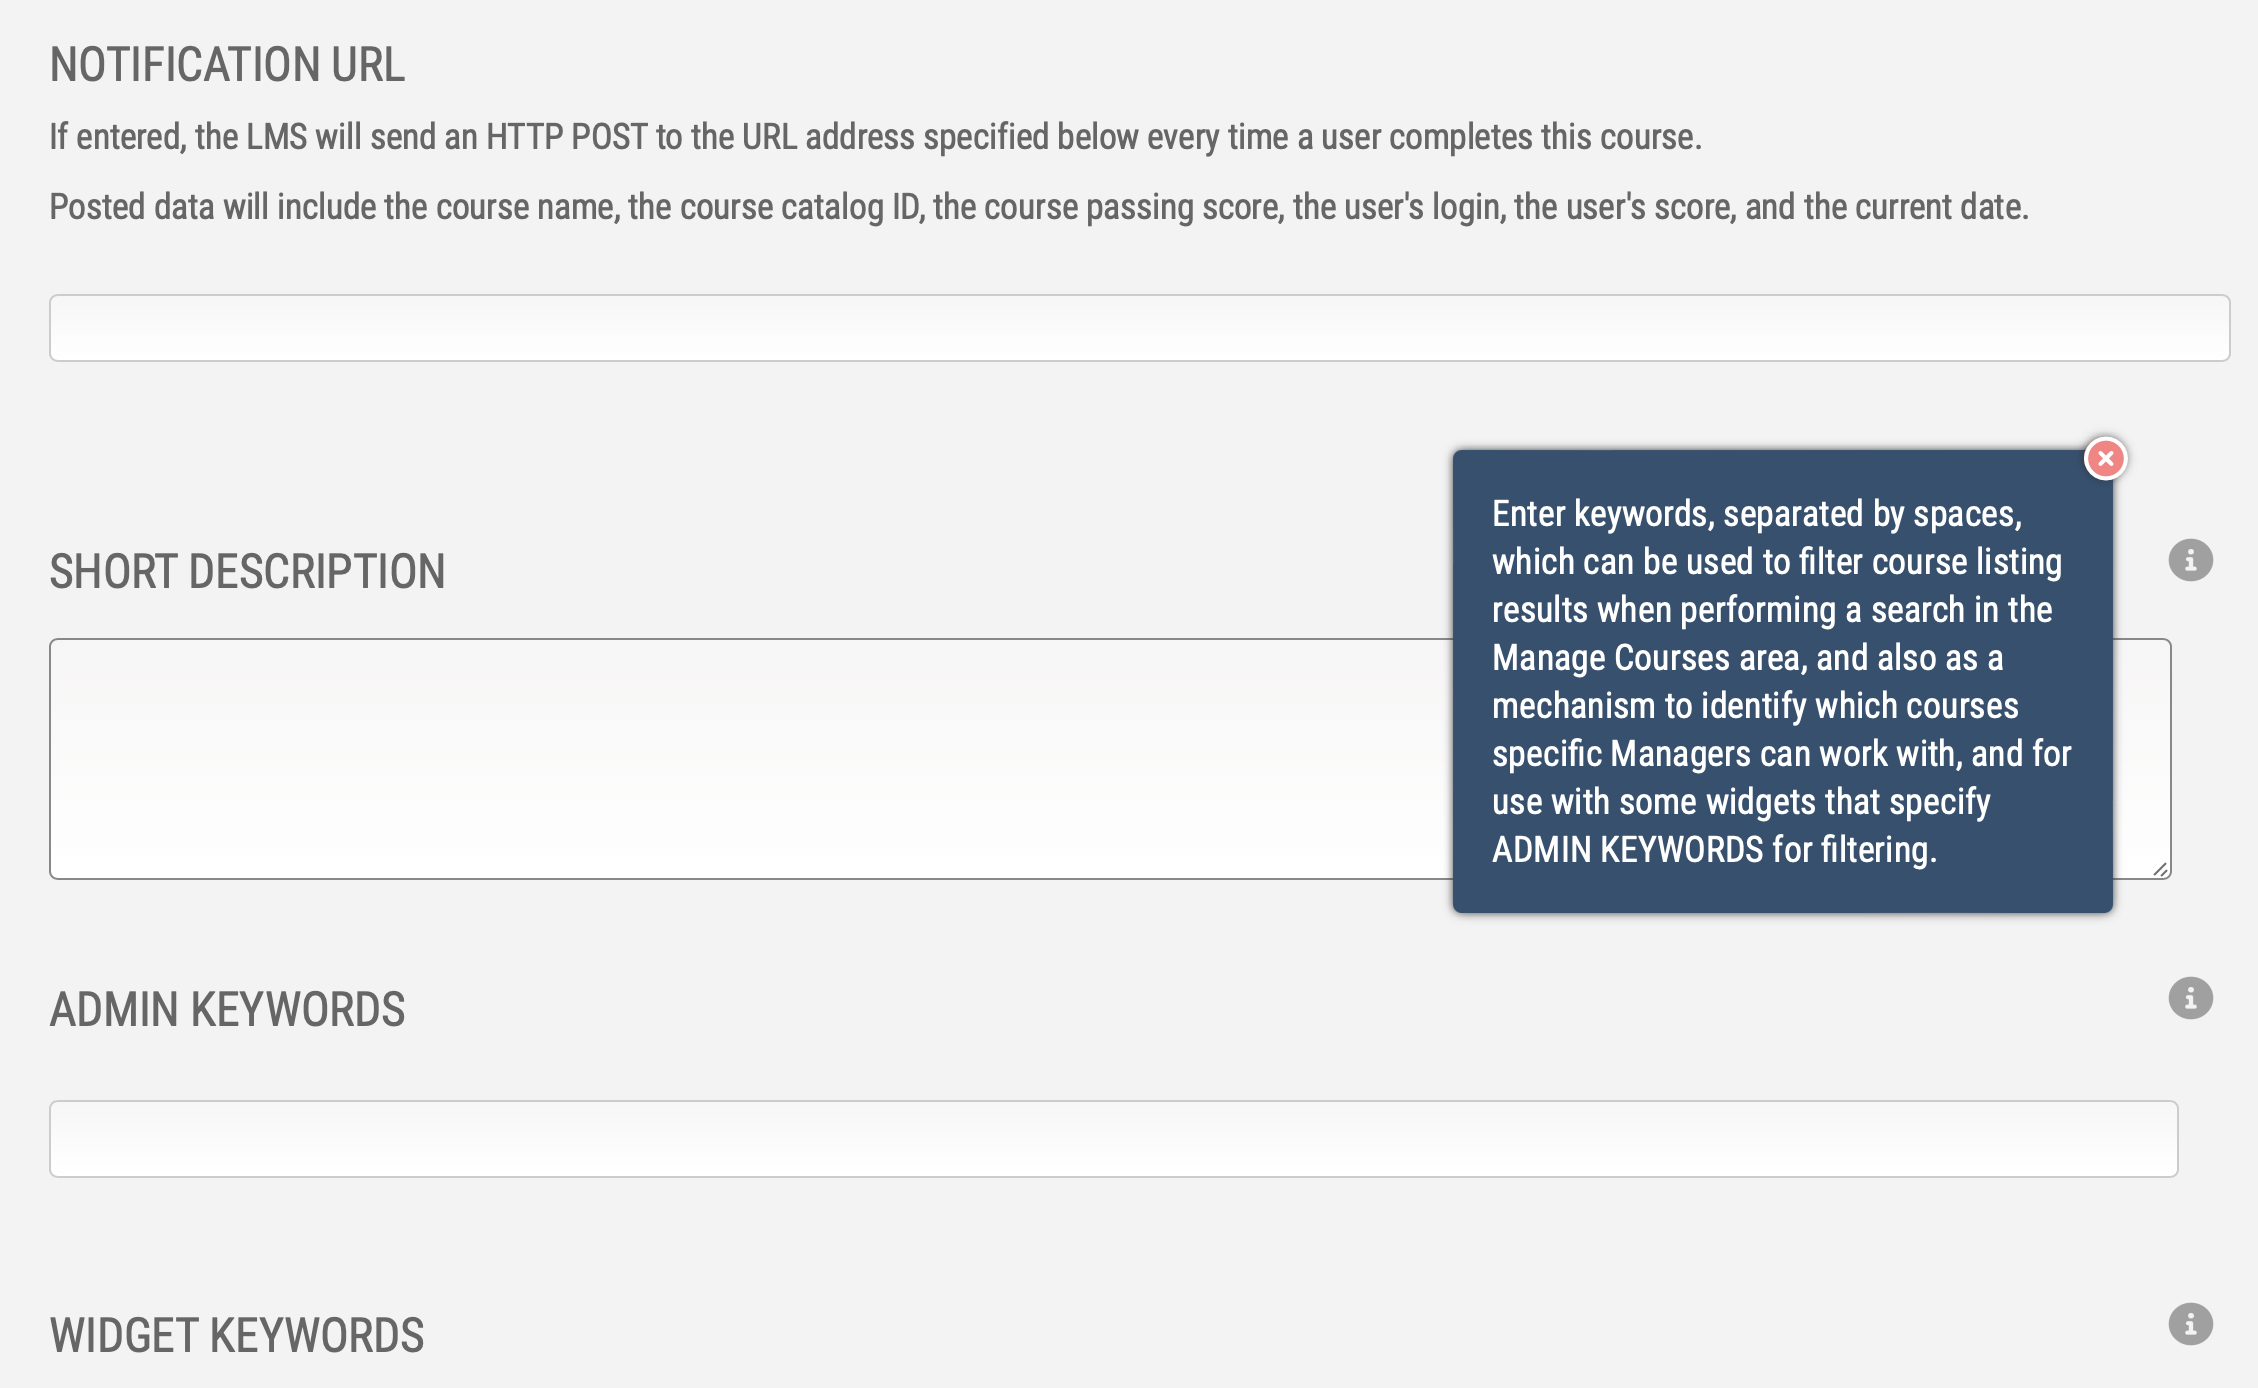
Task: Click the ADMIN KEYWORDS section heading
Action: [x=227, y=1010]
